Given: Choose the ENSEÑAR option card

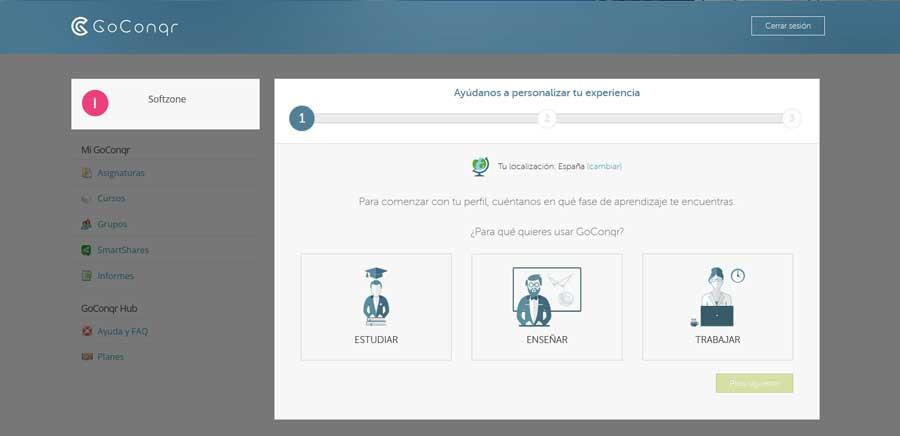Looking at the screenshot, I should click(x=547, y=307).
